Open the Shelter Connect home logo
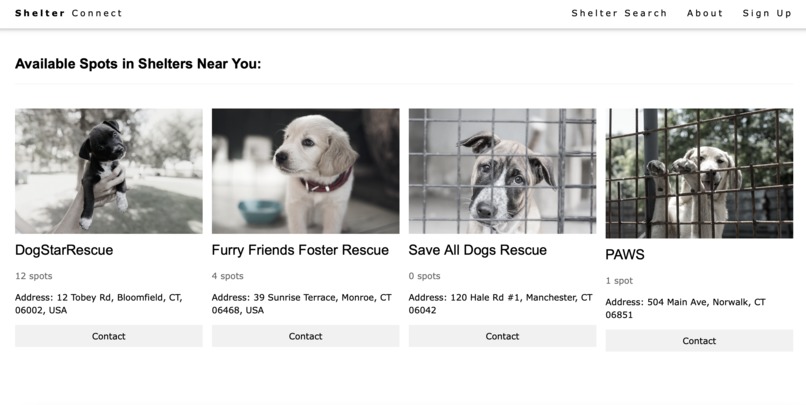806x405 pixels. click(68, 13)
